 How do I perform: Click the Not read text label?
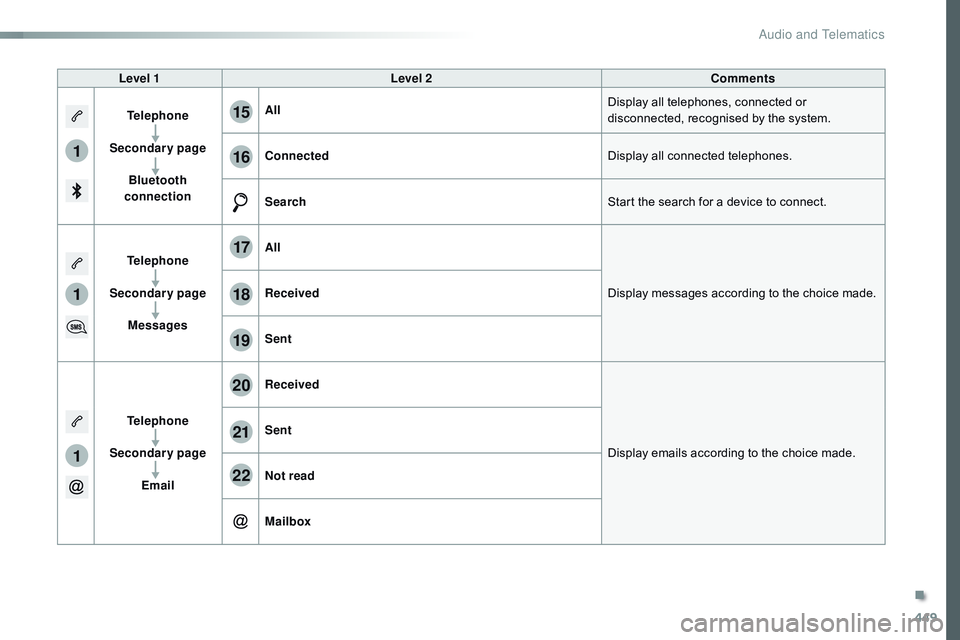tap(289, 476)
